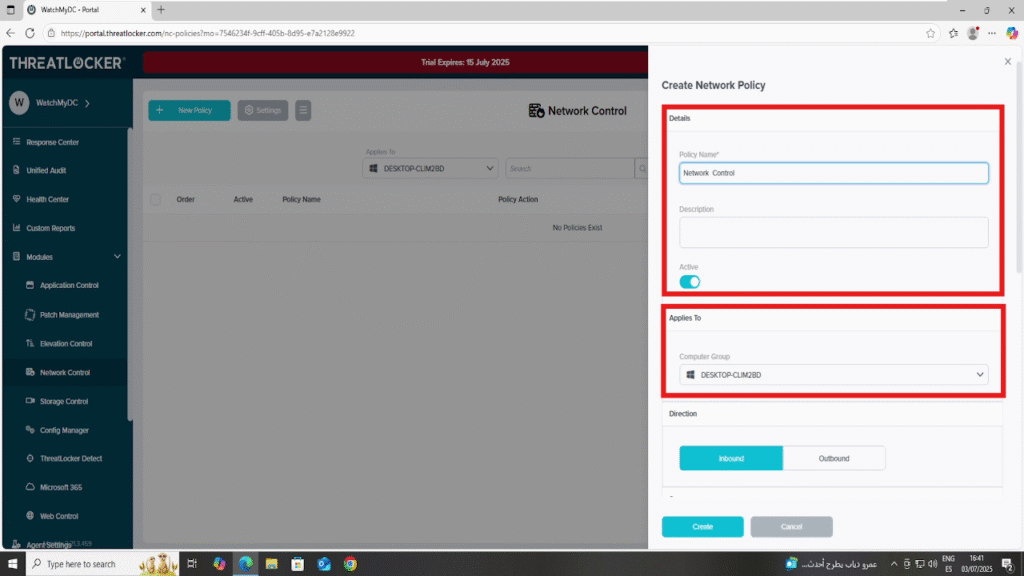
Task: Open Outlook from the taskbar
Action: coord(324,564)
